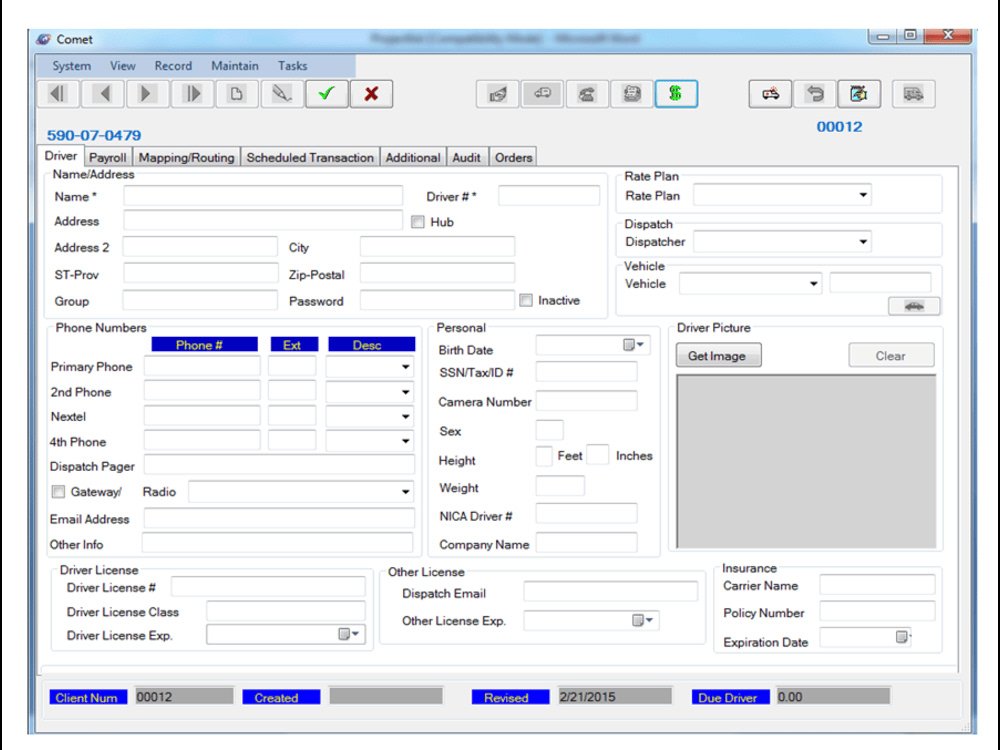Click the Comet application icon in title bar
Viewport: 1000px width, 750px height.
(x=43, y=39)
